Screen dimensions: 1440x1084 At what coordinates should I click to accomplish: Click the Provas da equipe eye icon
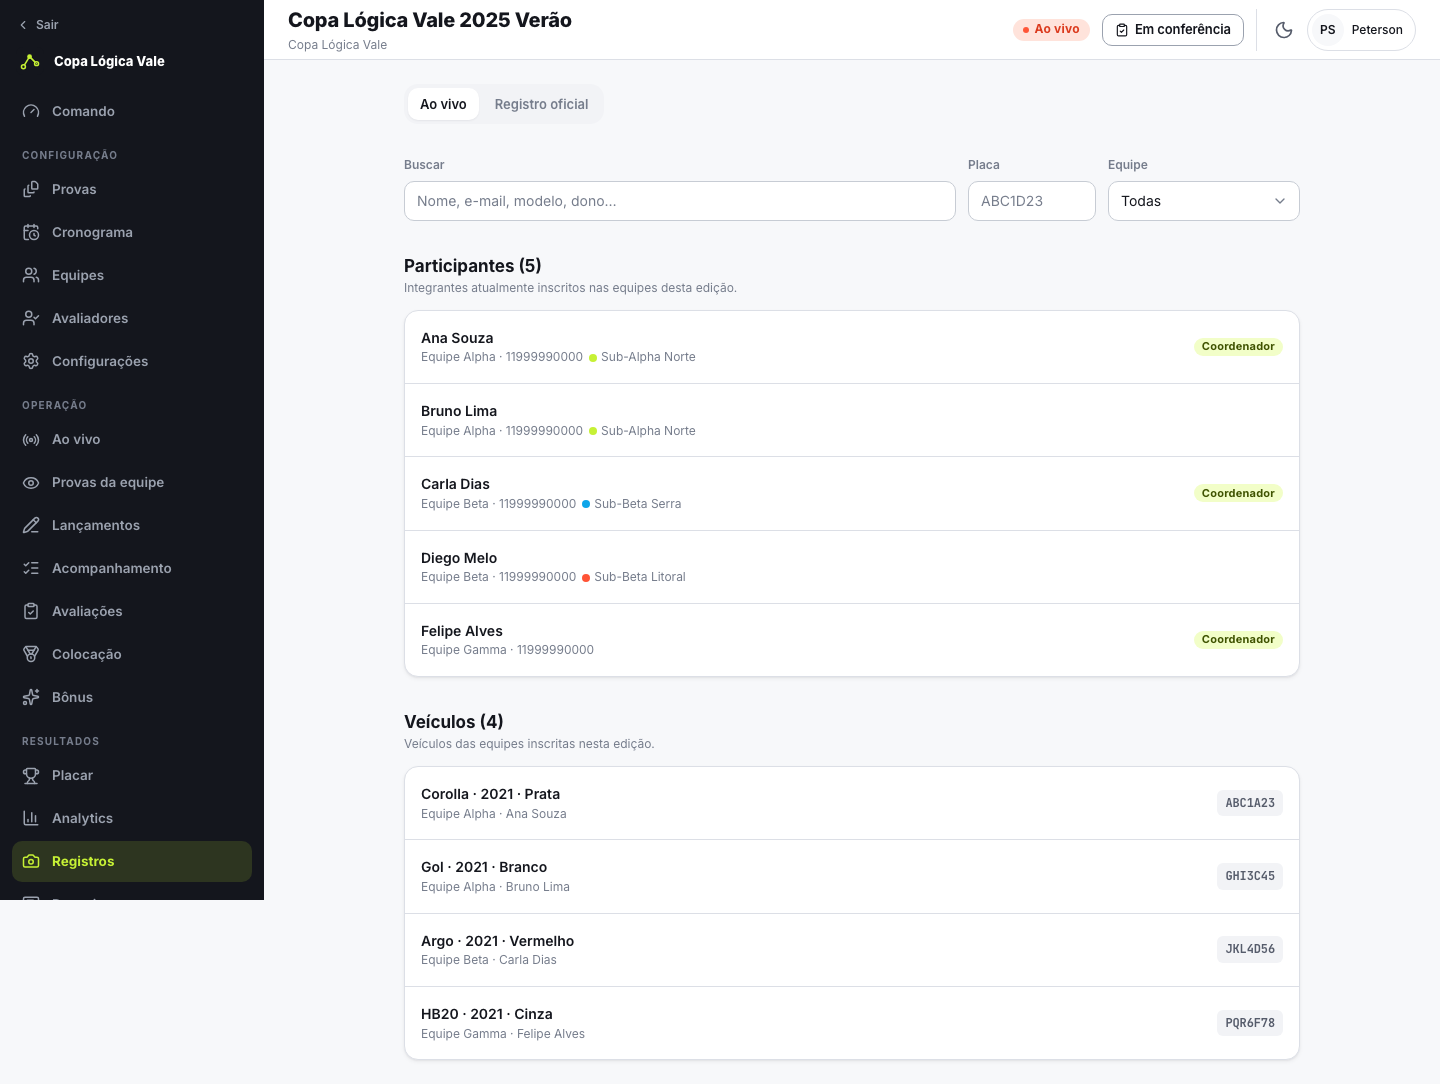[x=31, y=482]
